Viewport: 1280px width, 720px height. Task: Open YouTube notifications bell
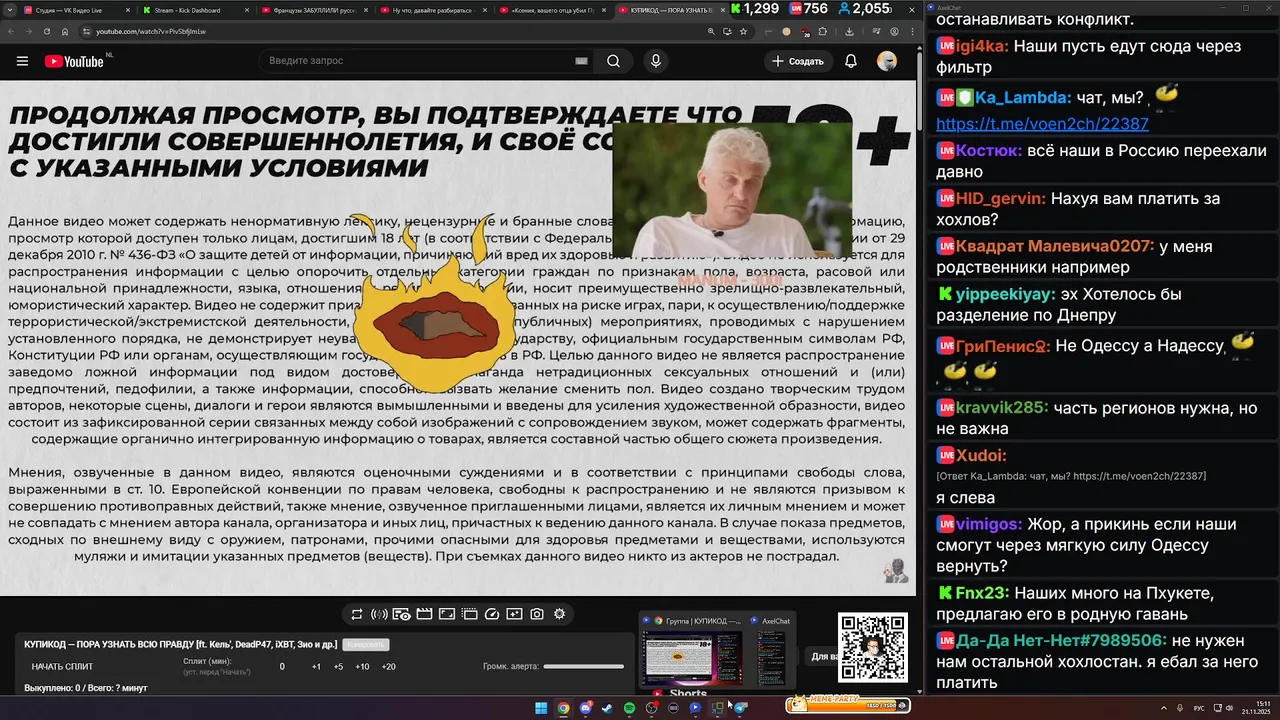coord(851,61)
